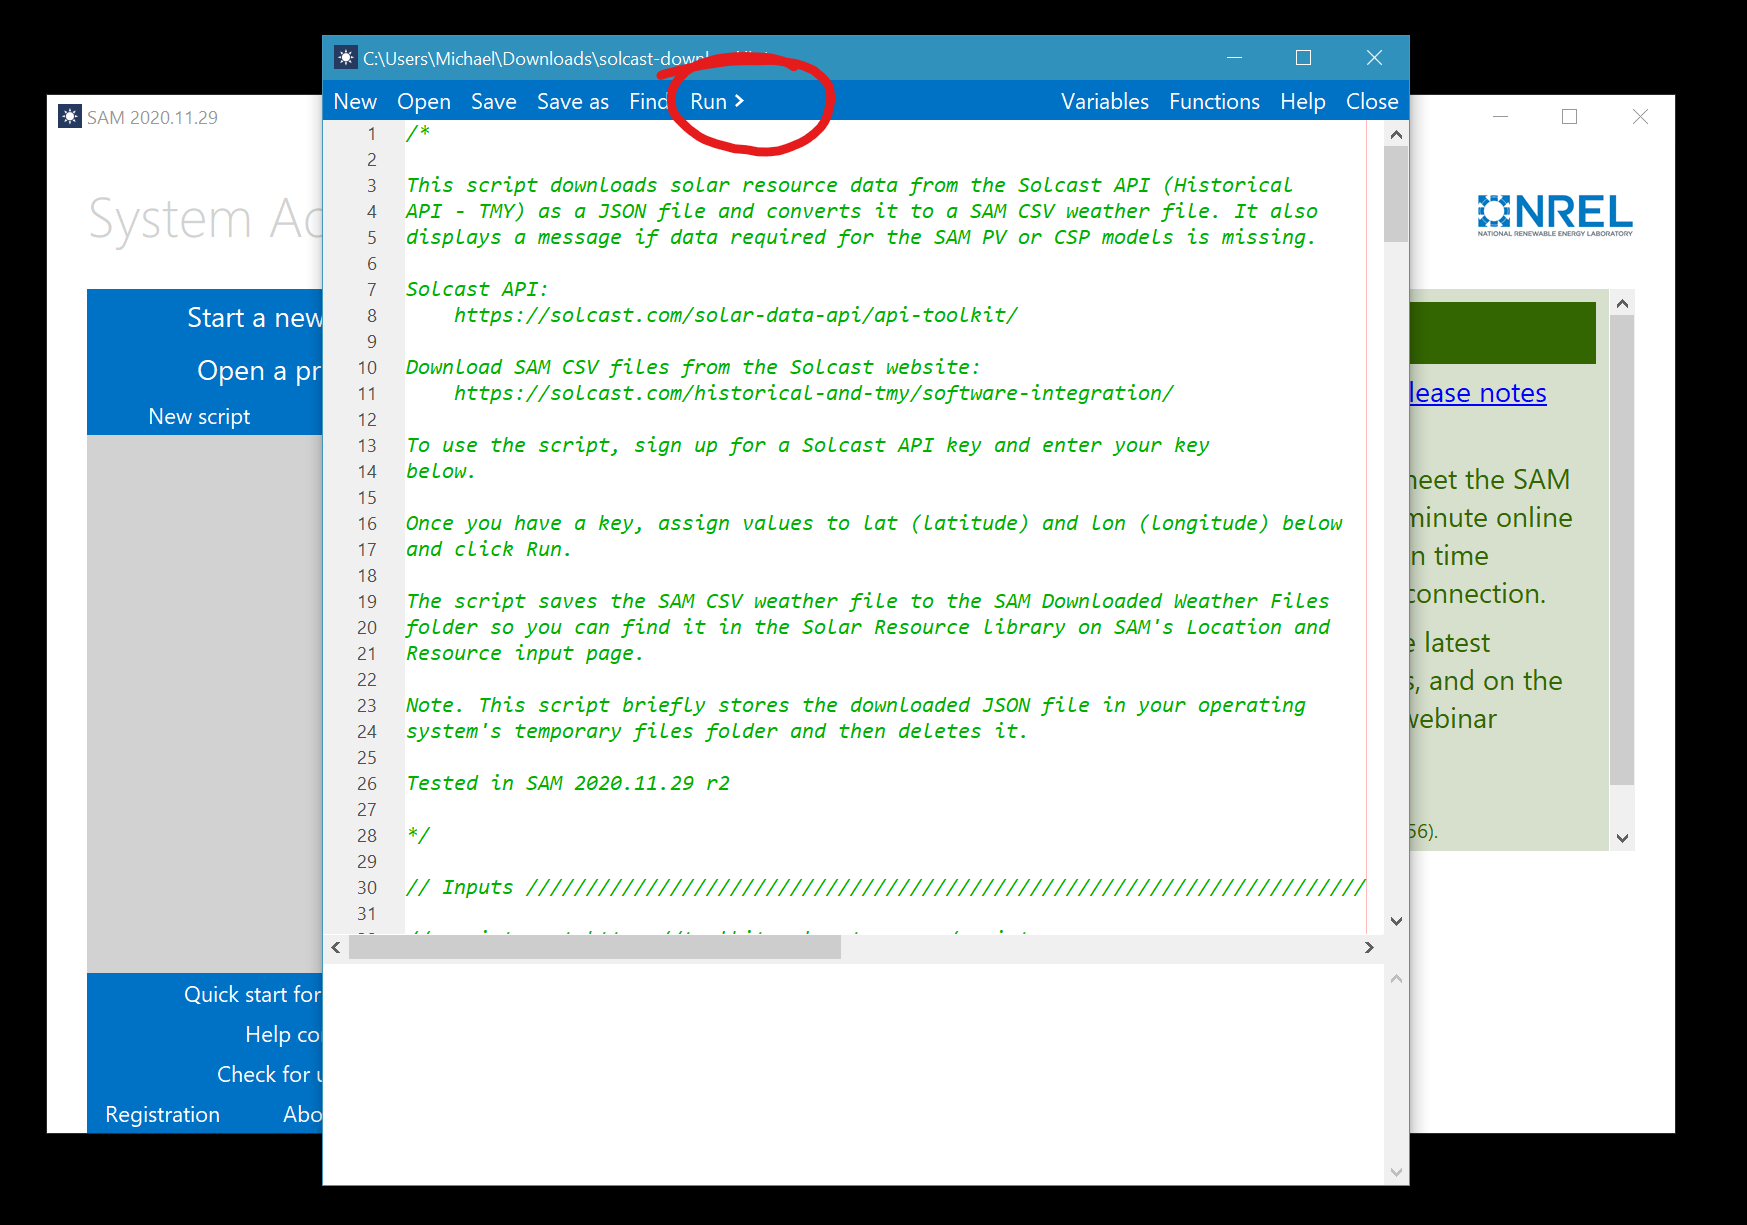This screenshot has height=1225, width=1747.
Task: Save the current script
Action: 494,101
